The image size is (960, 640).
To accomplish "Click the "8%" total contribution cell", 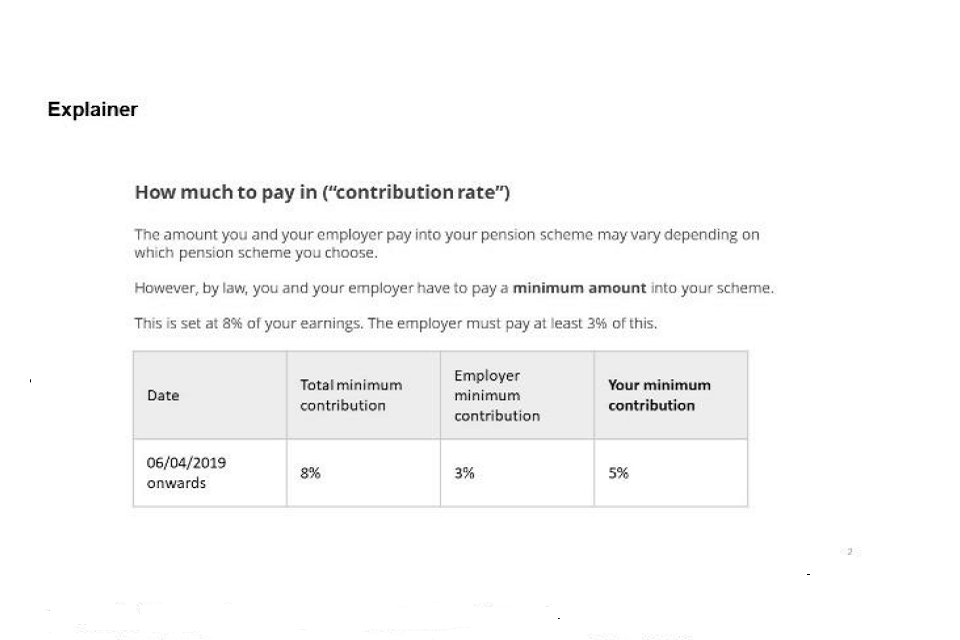I will click(x=310, y=473).
